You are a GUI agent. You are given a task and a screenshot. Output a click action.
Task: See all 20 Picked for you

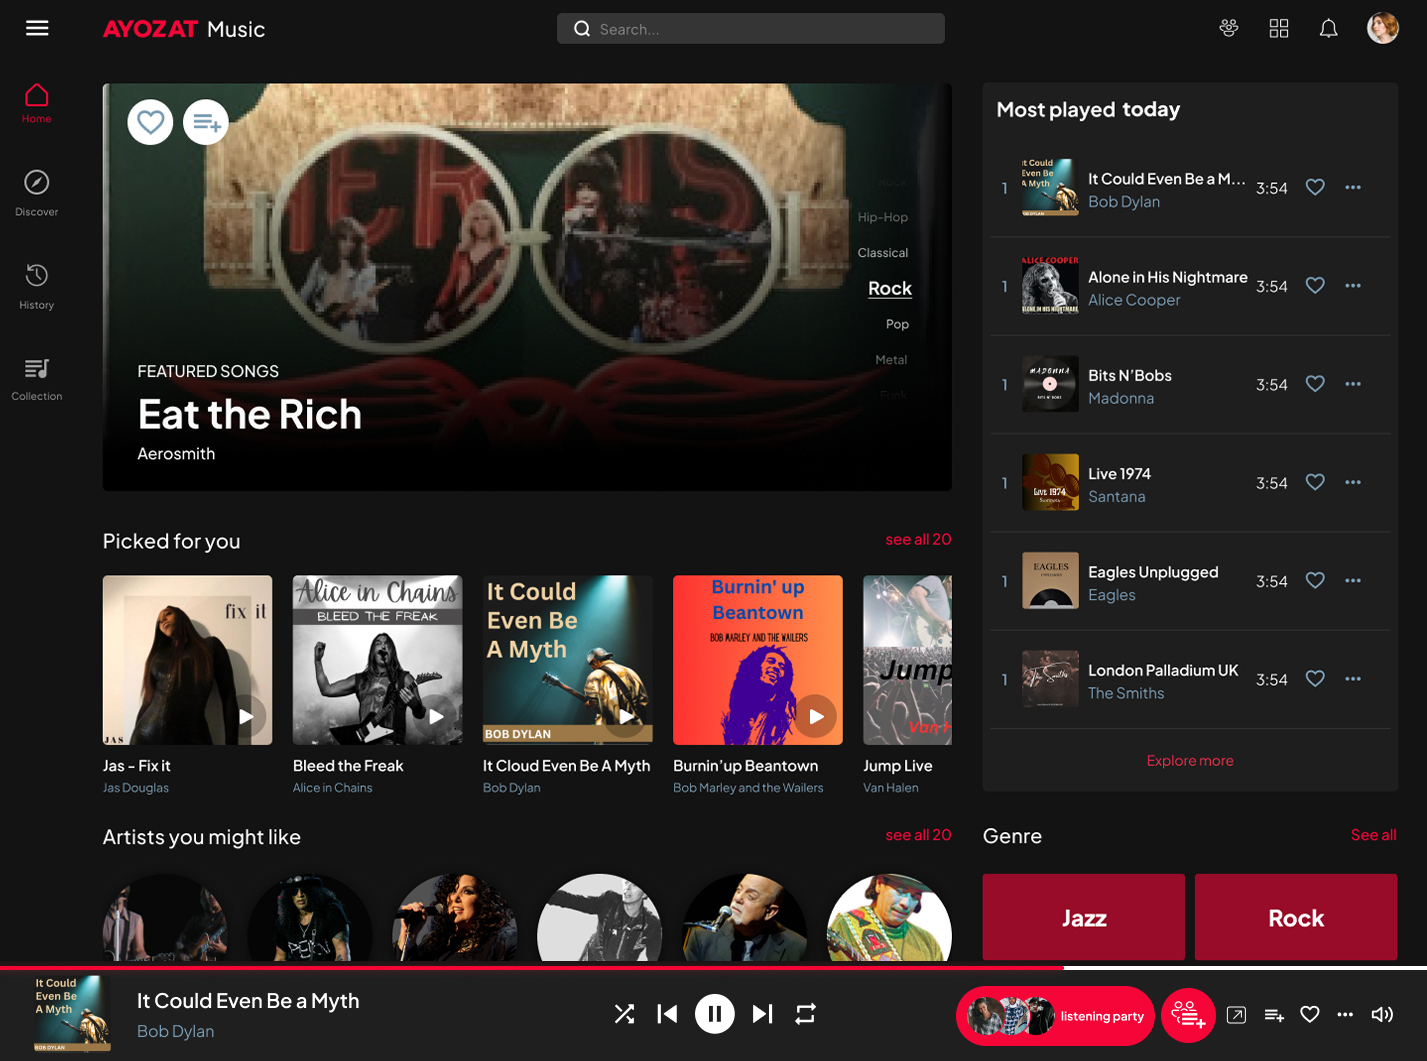[918, 539]
